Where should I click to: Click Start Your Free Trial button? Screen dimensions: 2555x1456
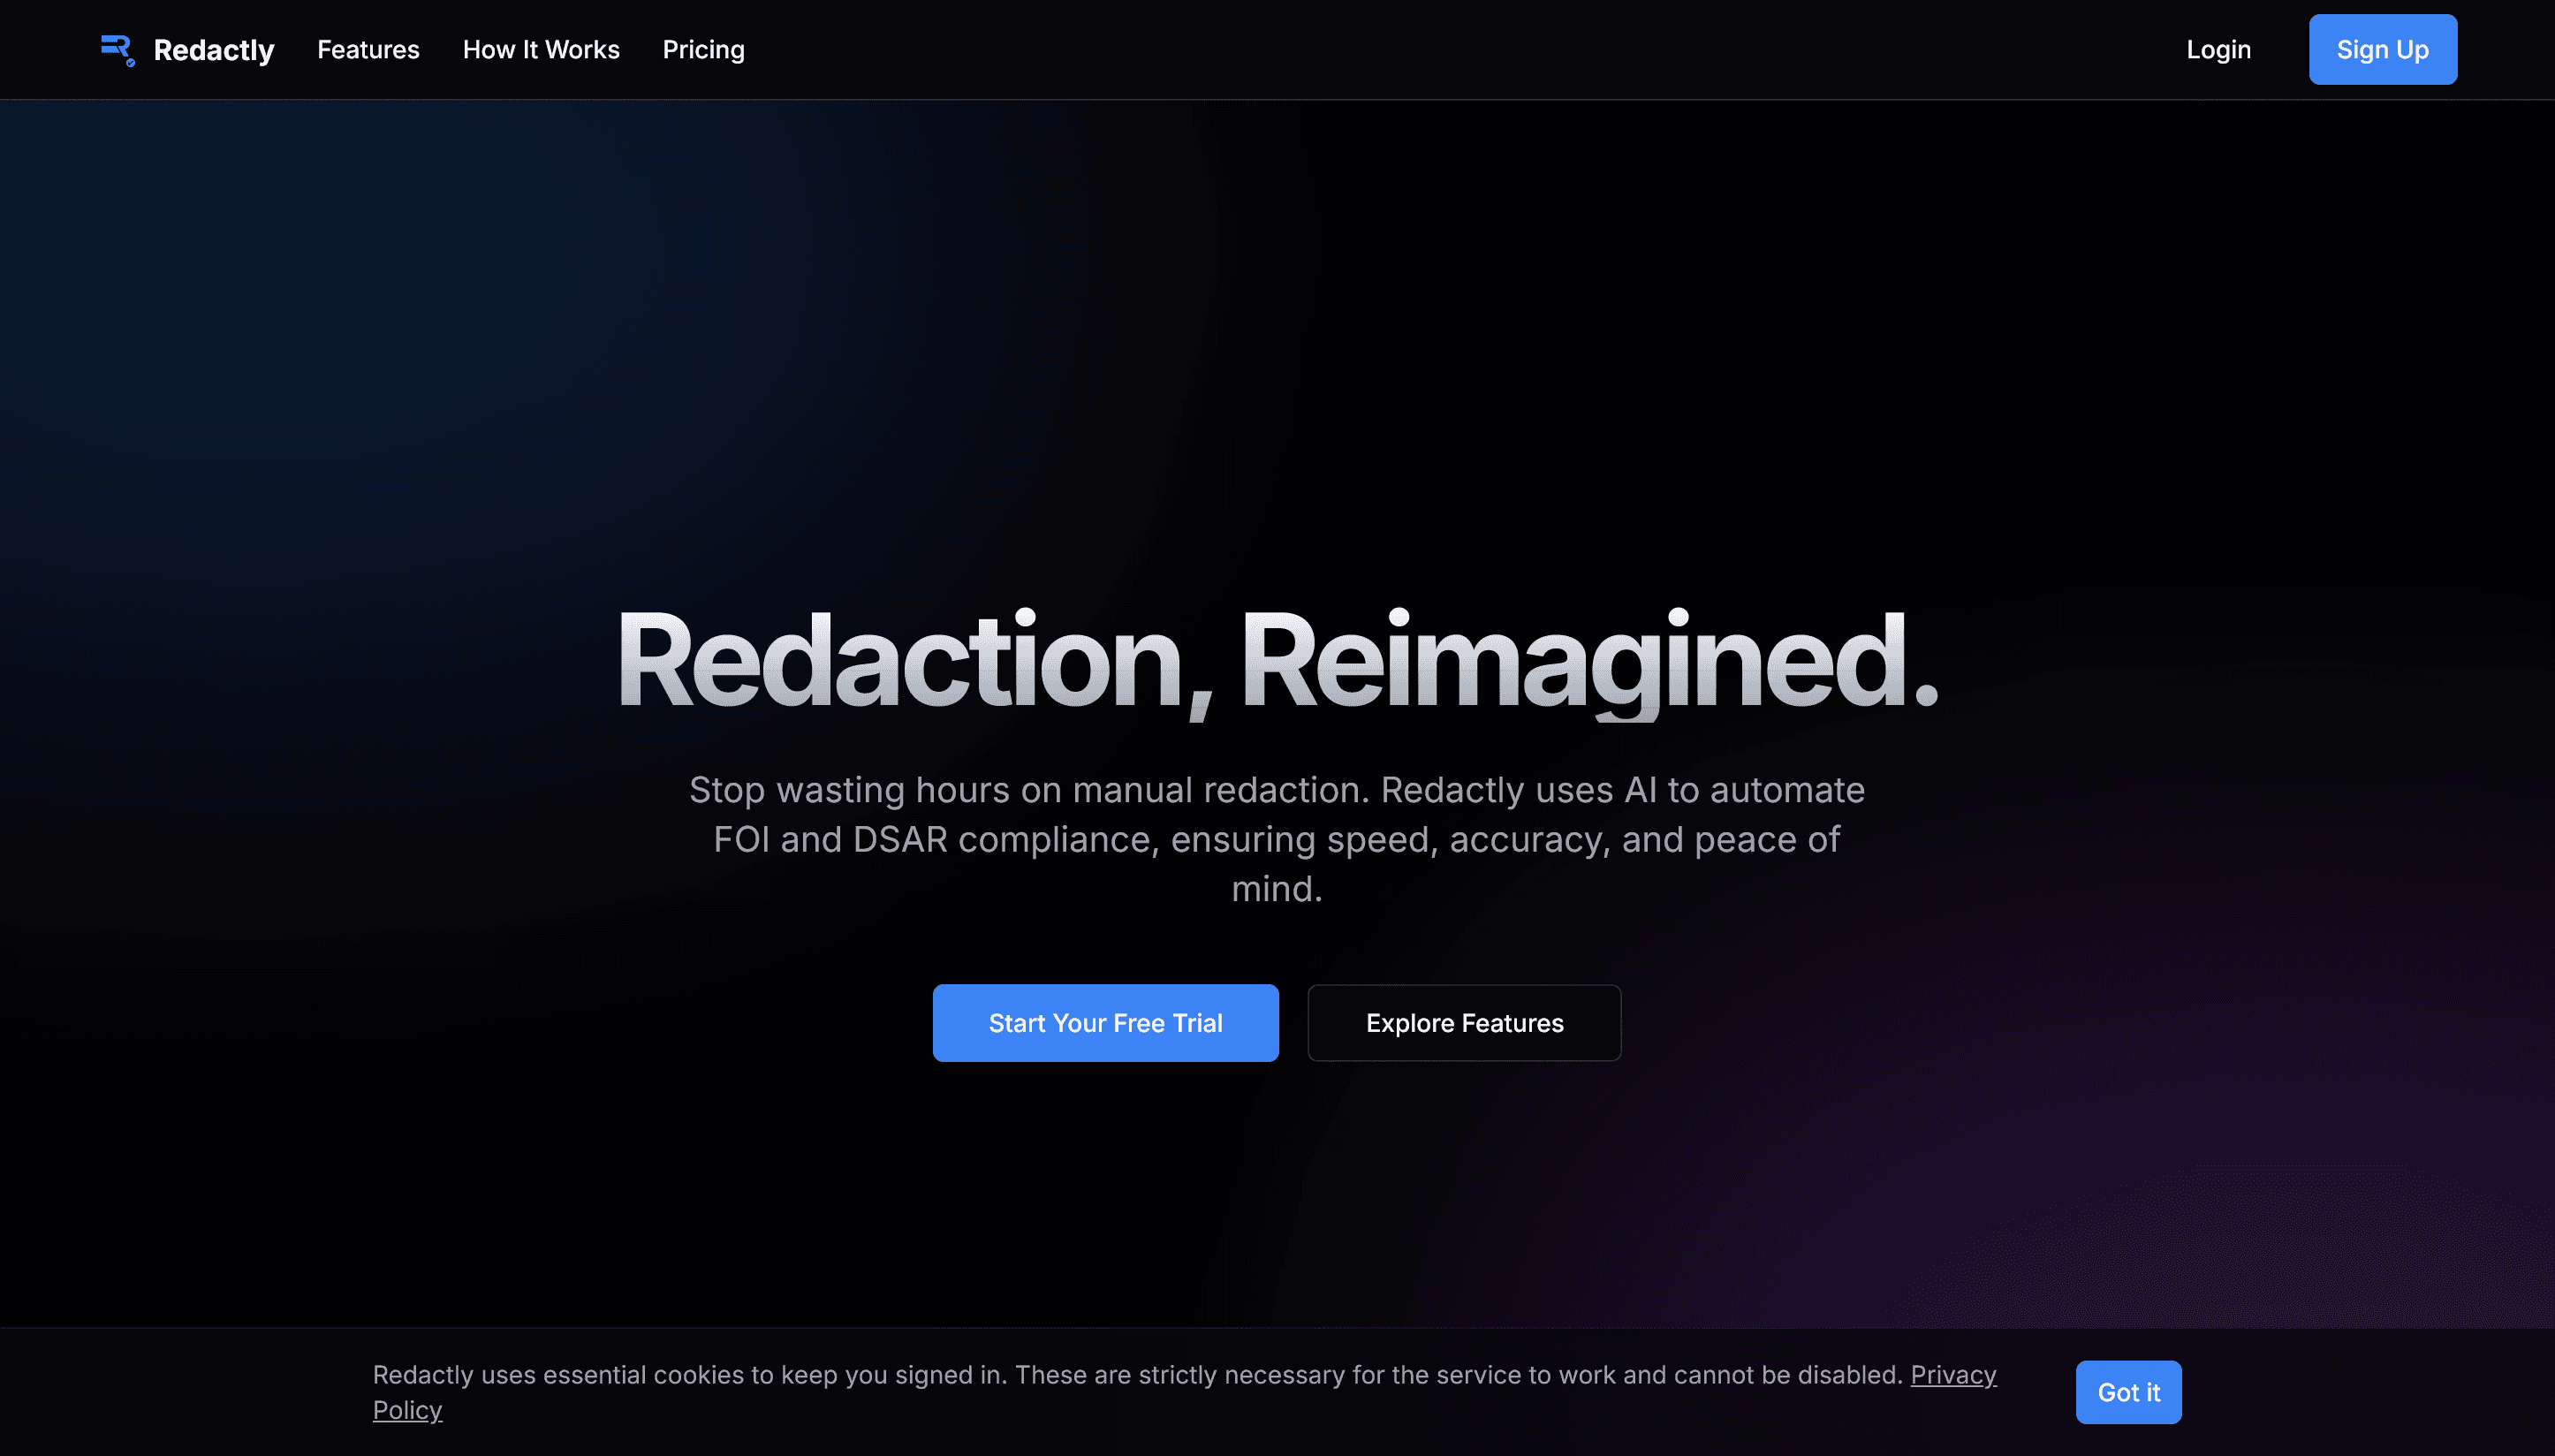point(1105,1023)
